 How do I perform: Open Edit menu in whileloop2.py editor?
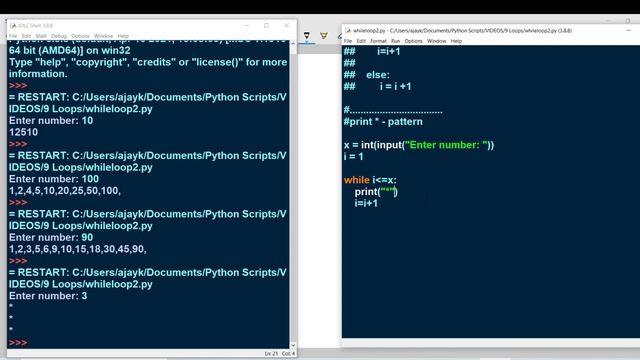pyautogui.click(x=361, y=41)
